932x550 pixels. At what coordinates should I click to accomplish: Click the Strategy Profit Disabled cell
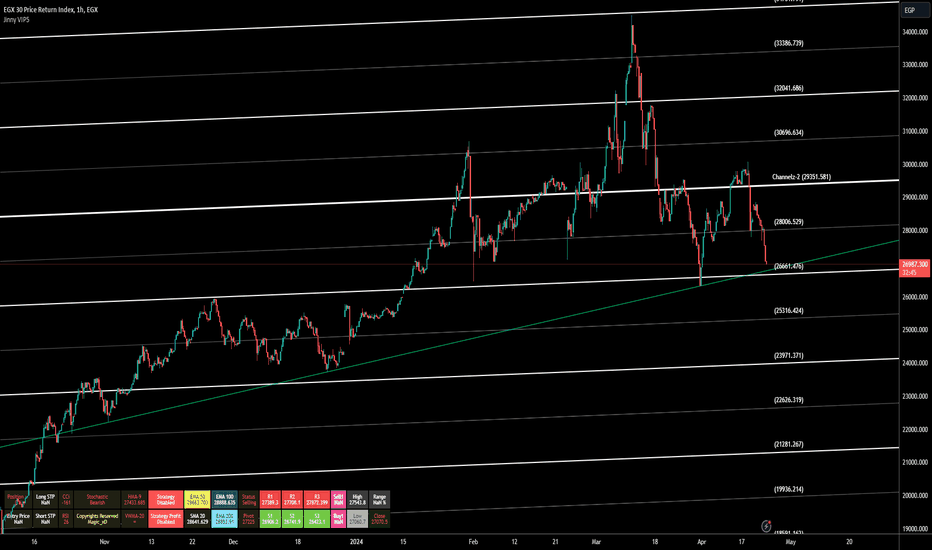tap(166, 519)
